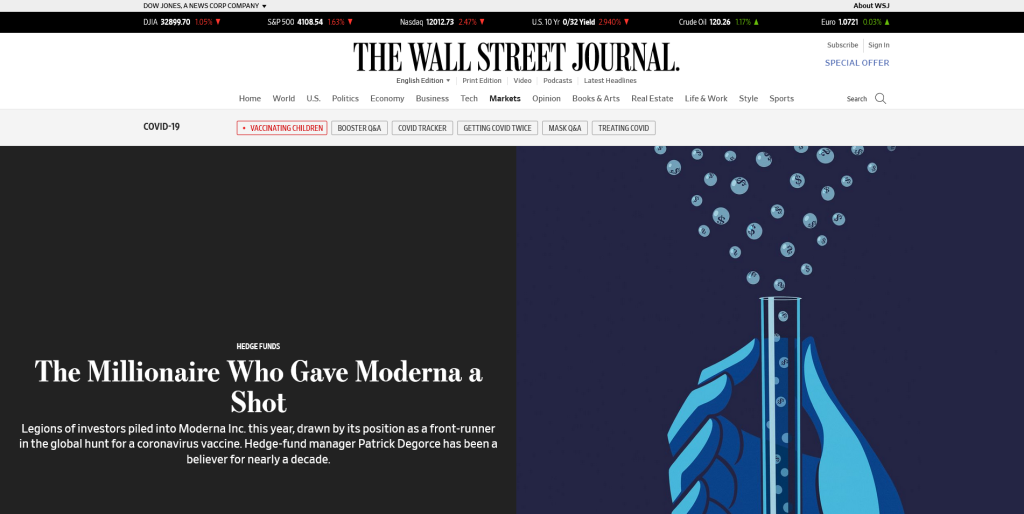The image size is (1024, 514).
Task: Expand Dow Jones company dropdown arrow
Action: (264, 6)
